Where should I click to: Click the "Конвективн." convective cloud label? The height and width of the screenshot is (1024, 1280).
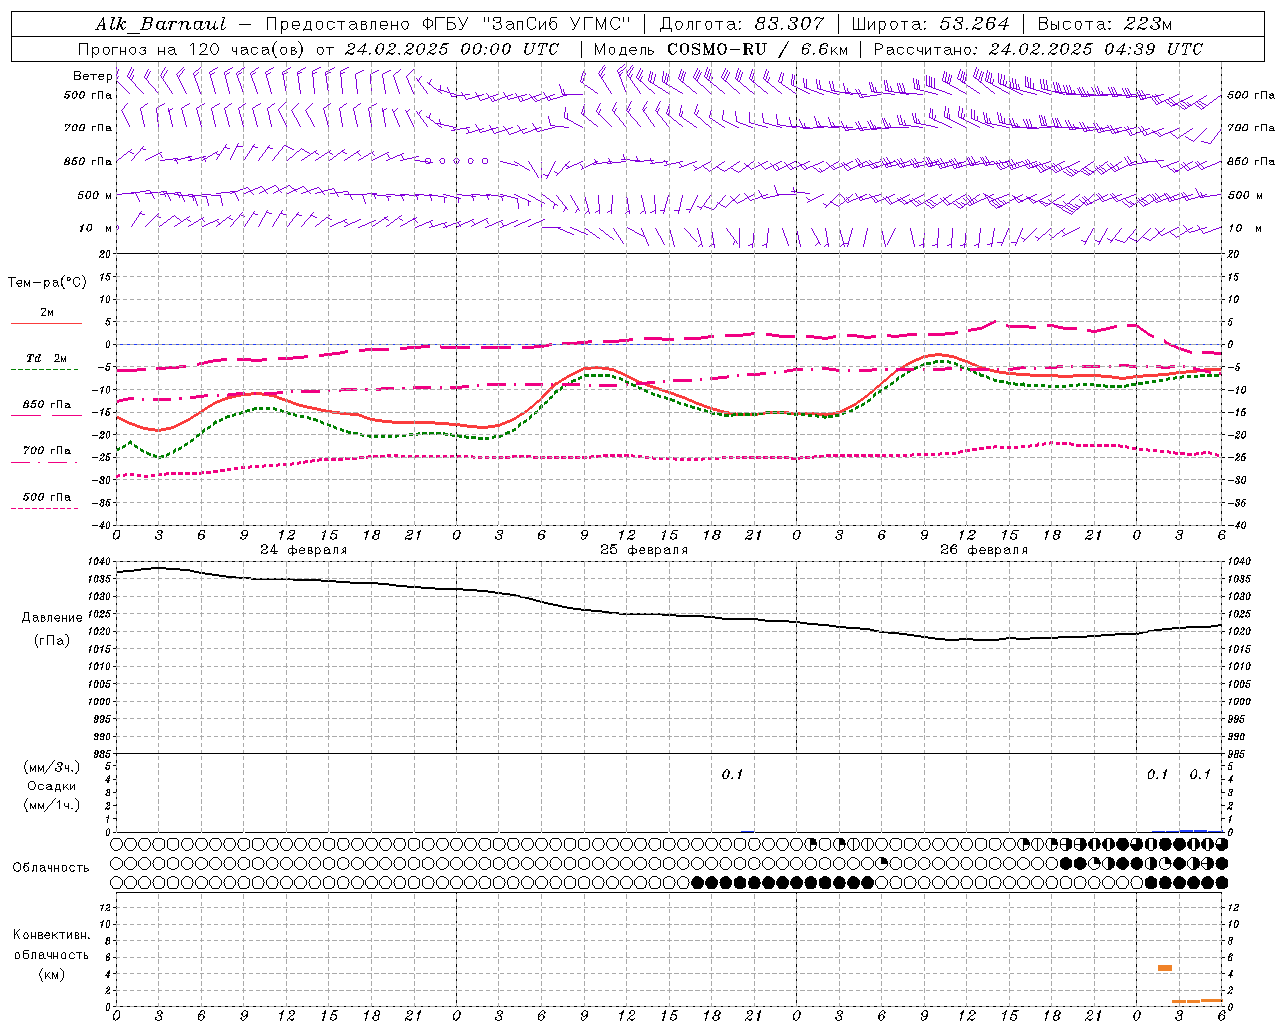click(x=51, y=935)
